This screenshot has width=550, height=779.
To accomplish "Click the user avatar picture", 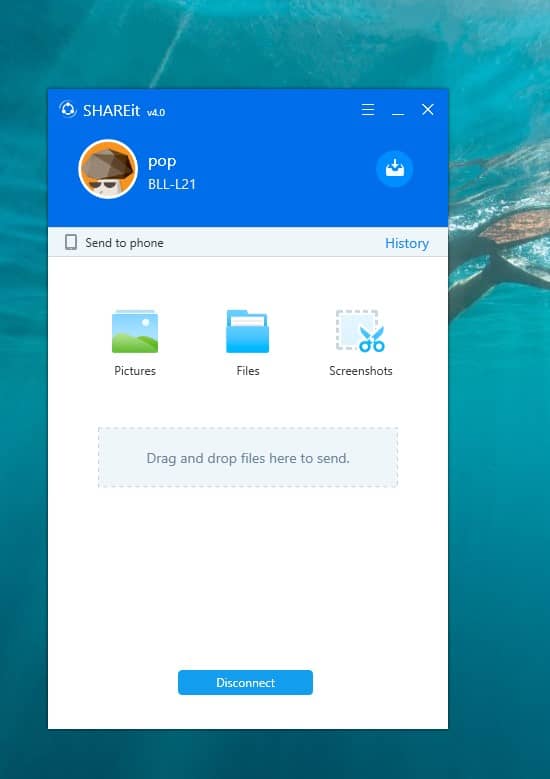I will tap(108, 169).
